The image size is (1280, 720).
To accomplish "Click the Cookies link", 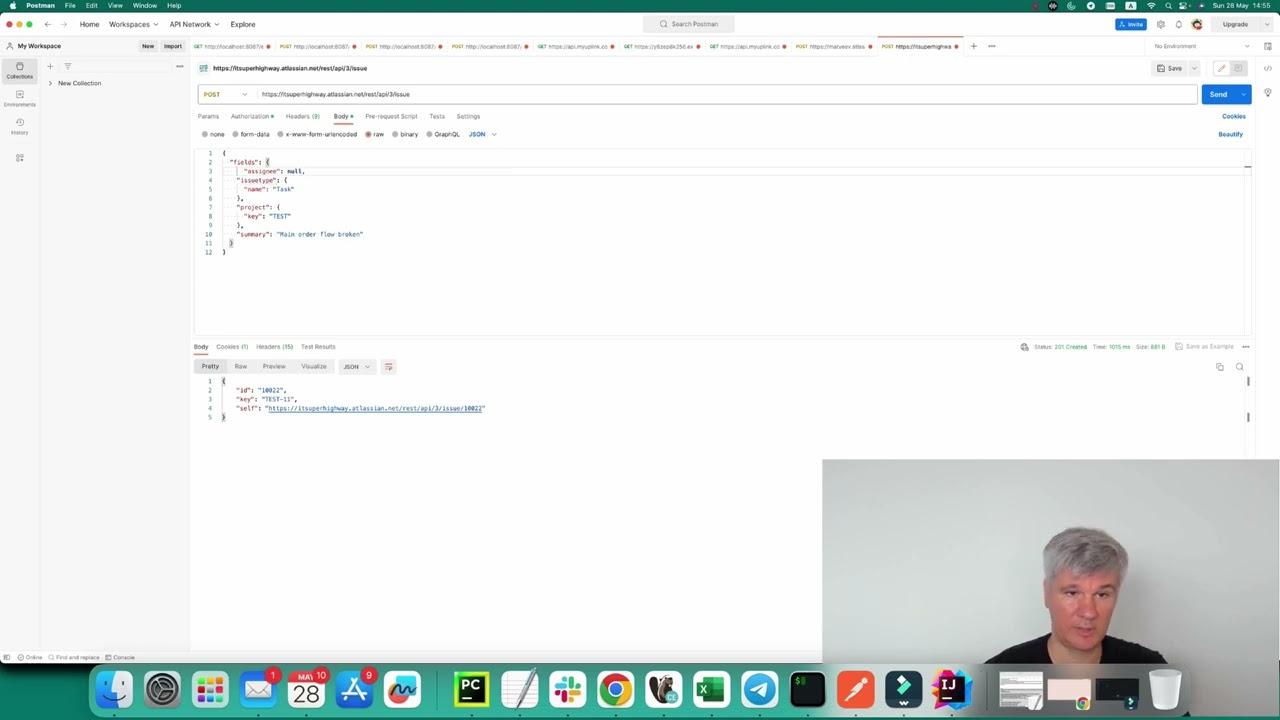I will click(1233, 116).
